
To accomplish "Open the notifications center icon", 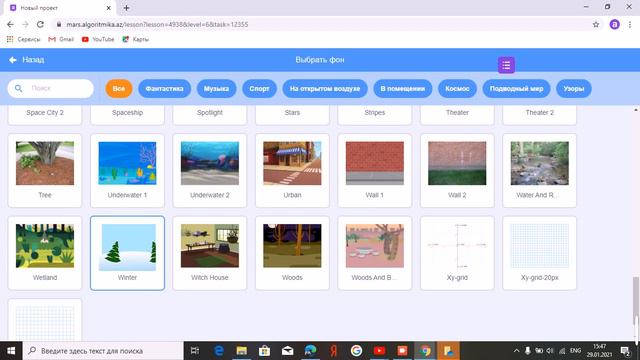I will pyautogui.click(x=625, y=351).
